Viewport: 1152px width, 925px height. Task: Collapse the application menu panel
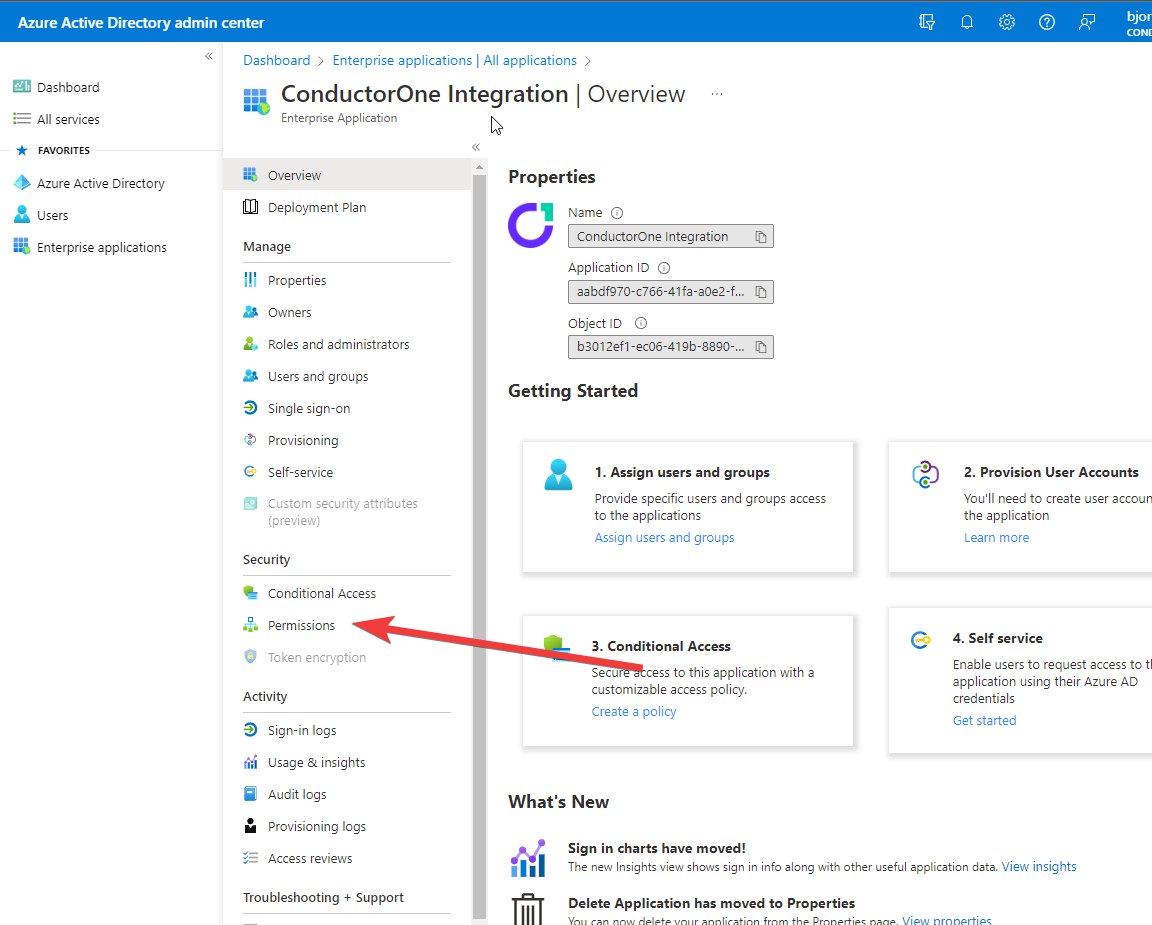tap(476, 146)
